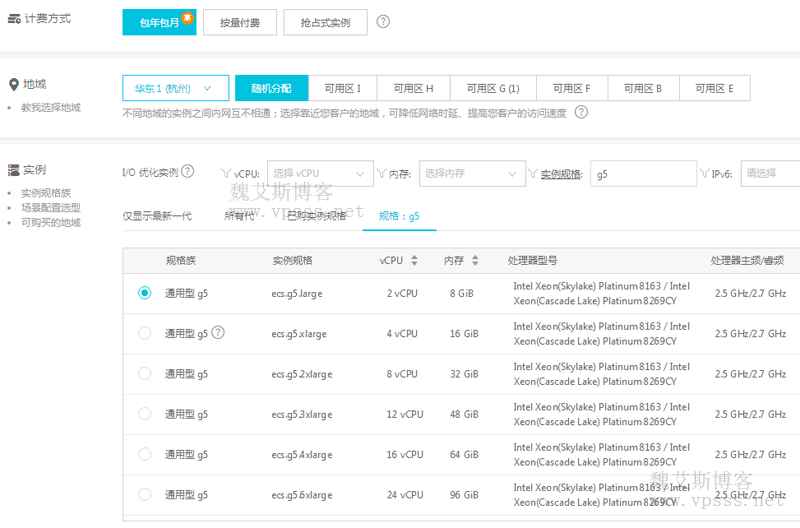The width and height of the screenshot is (800, 528).
Task: Open 实例规格族 link
Action: pyautogui.click(x=46, y=193)
